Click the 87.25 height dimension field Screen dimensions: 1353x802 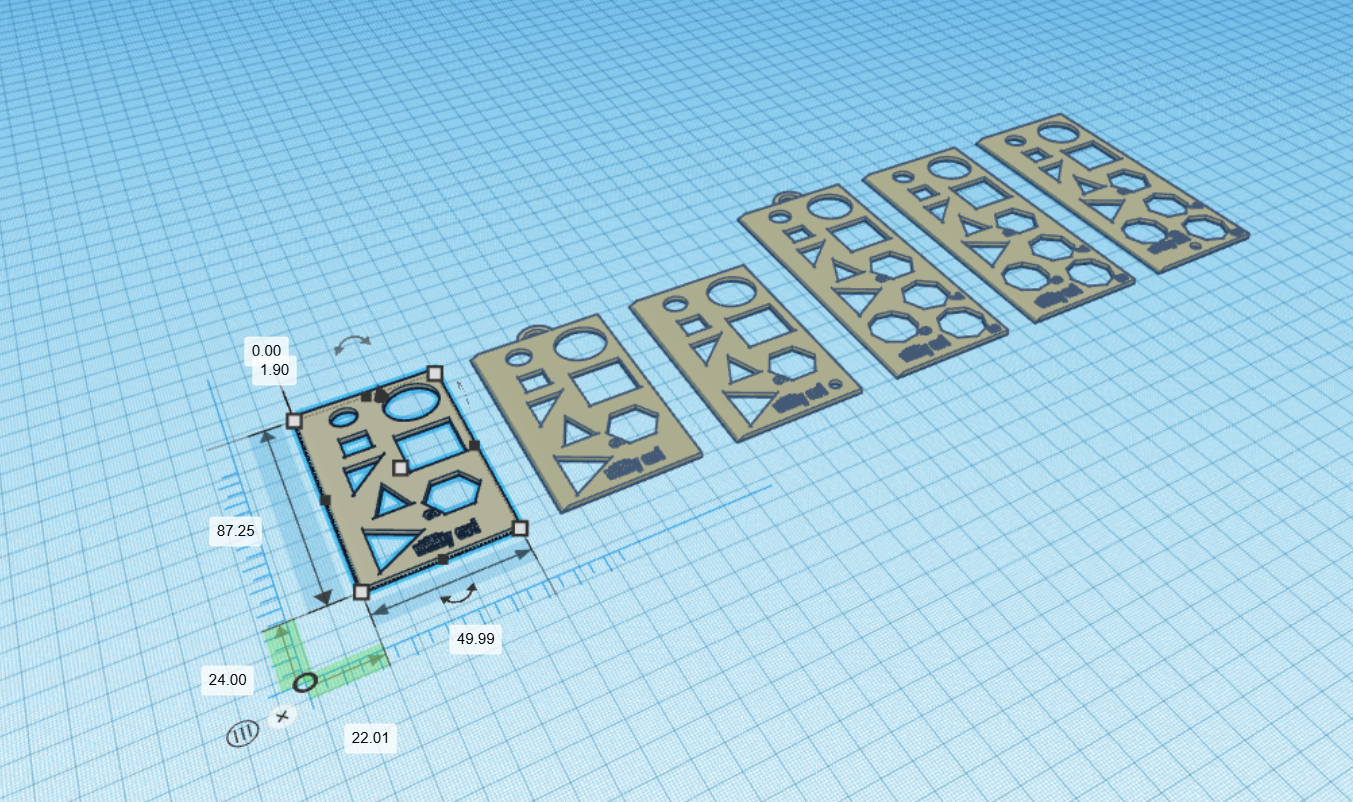[x=236, y=530]
